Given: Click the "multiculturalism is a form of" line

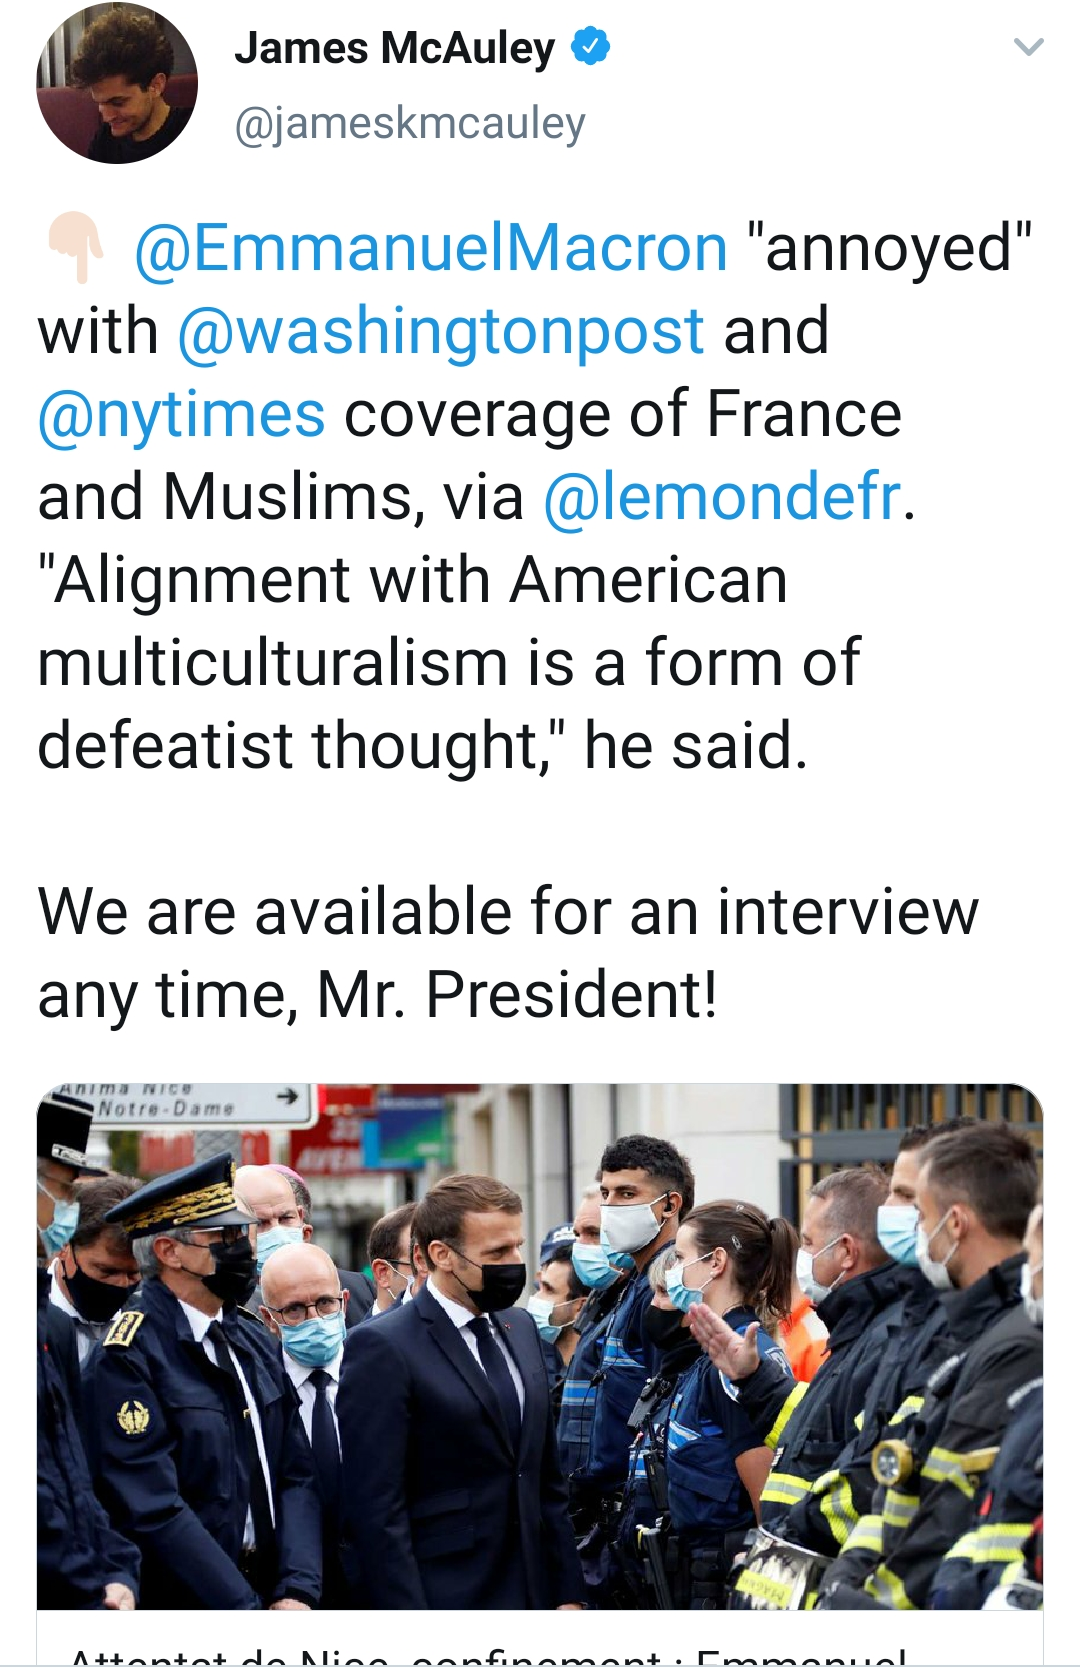Looking at the screenshot, I should [x=449, y=663].
